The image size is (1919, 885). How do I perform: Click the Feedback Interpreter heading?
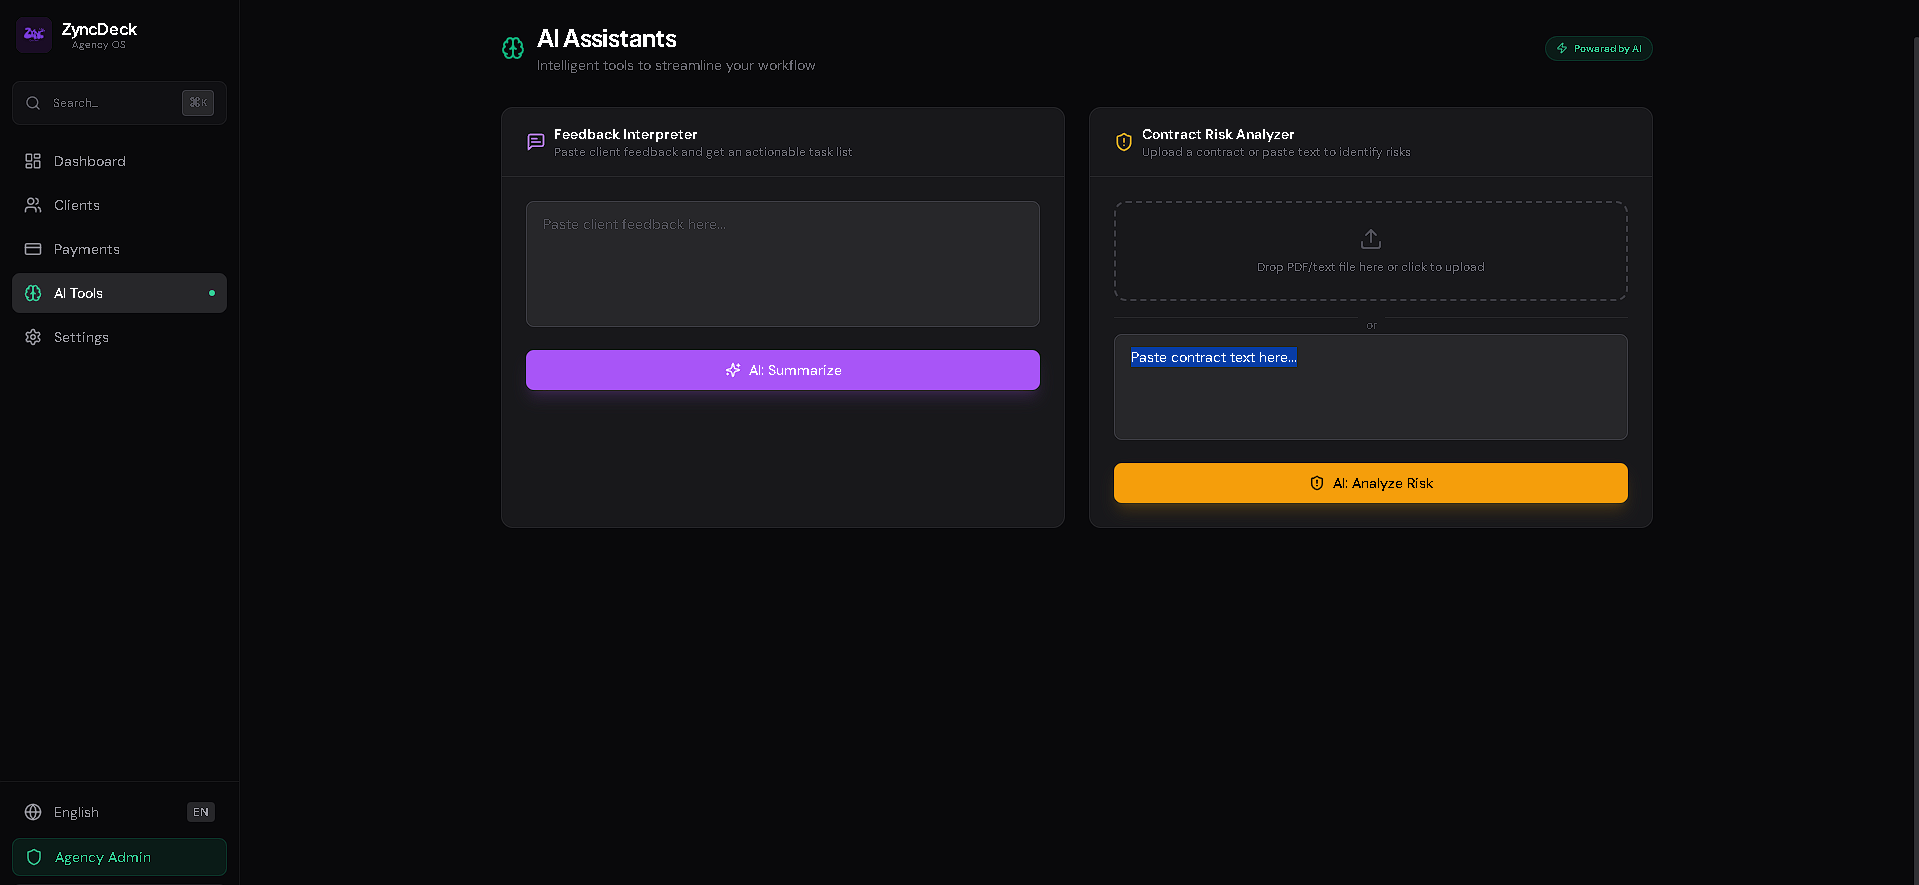pyautogui.click(x=626, y=134)
